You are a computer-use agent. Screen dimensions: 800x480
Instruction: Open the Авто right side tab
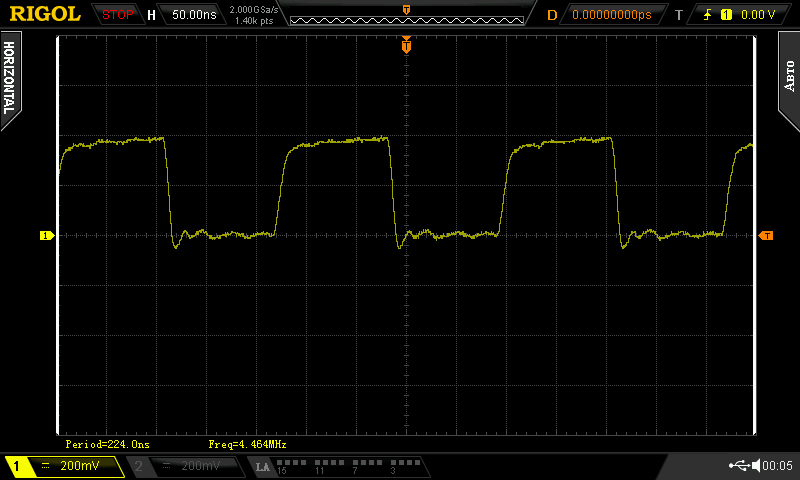tap(789, 73)
